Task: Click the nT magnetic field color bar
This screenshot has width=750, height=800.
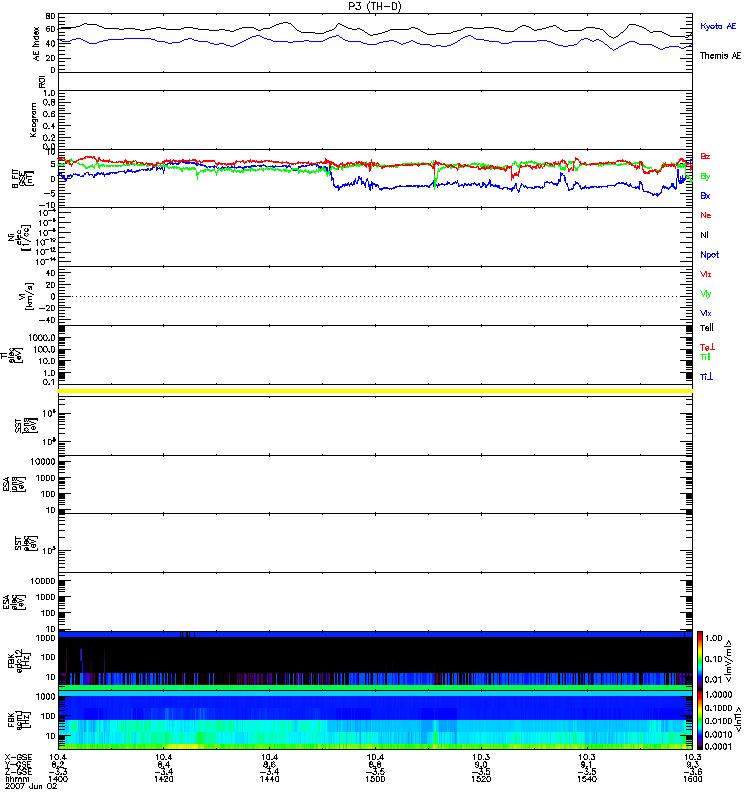Action: coord(700,719)
